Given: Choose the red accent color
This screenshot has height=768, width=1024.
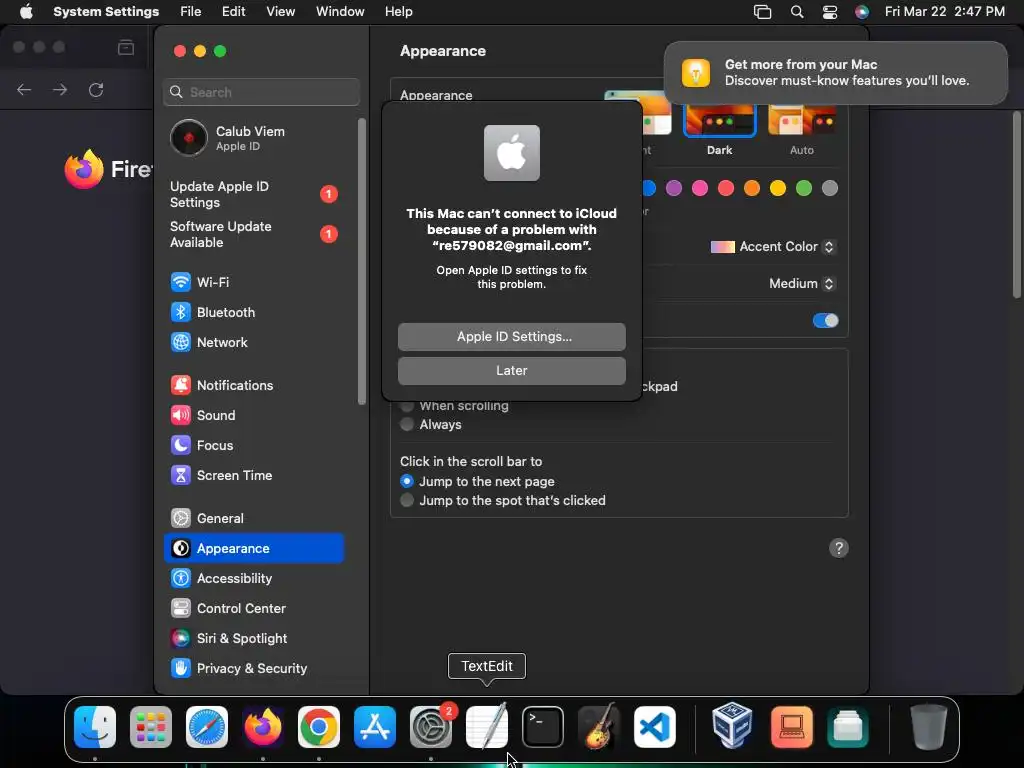Looking at the screenshot, I should 726,188.
